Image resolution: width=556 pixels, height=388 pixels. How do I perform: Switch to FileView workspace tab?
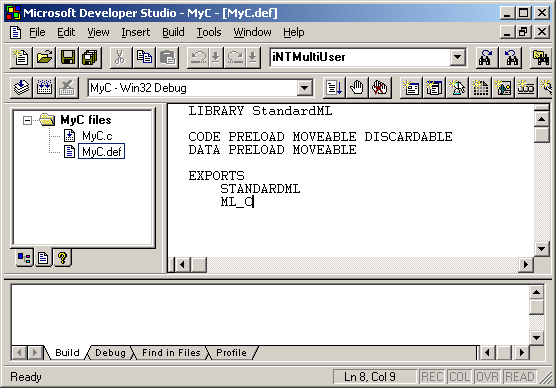(x=43, y=257)
